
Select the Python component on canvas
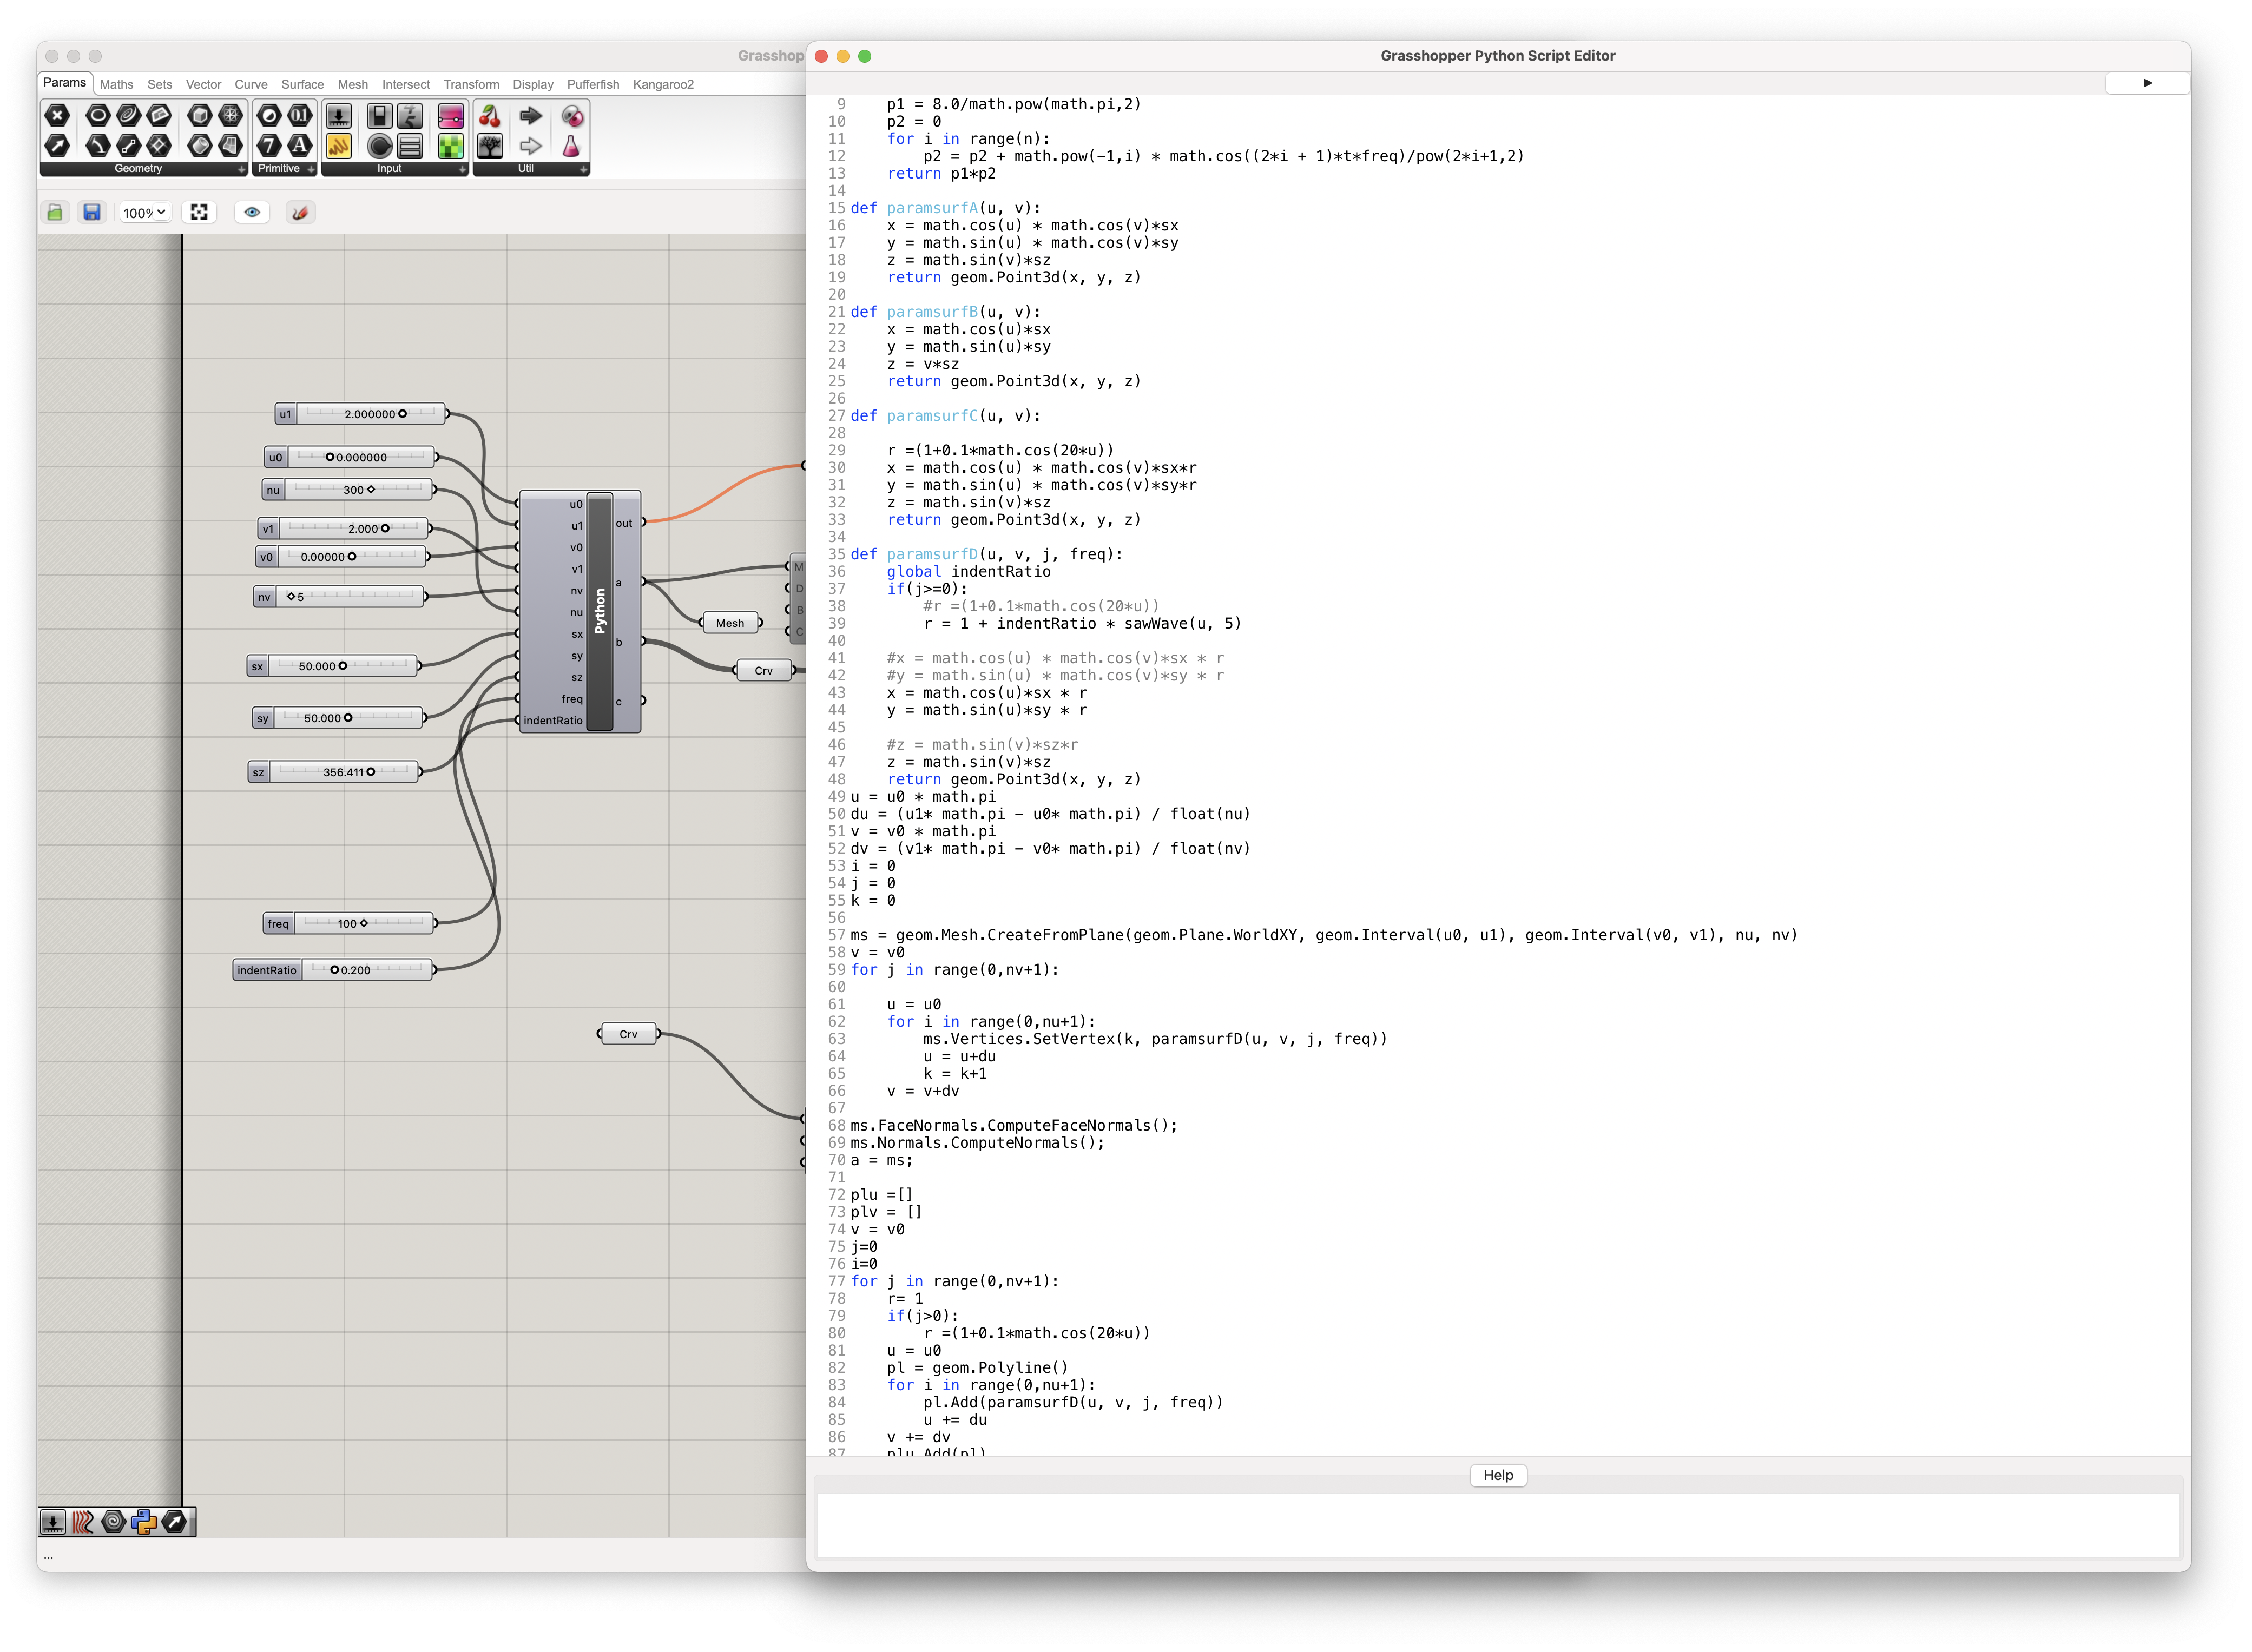pos(599,611)
